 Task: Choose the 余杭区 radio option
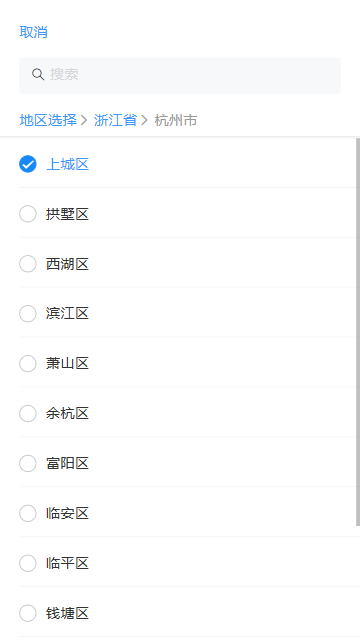click(x=28, y=413)
